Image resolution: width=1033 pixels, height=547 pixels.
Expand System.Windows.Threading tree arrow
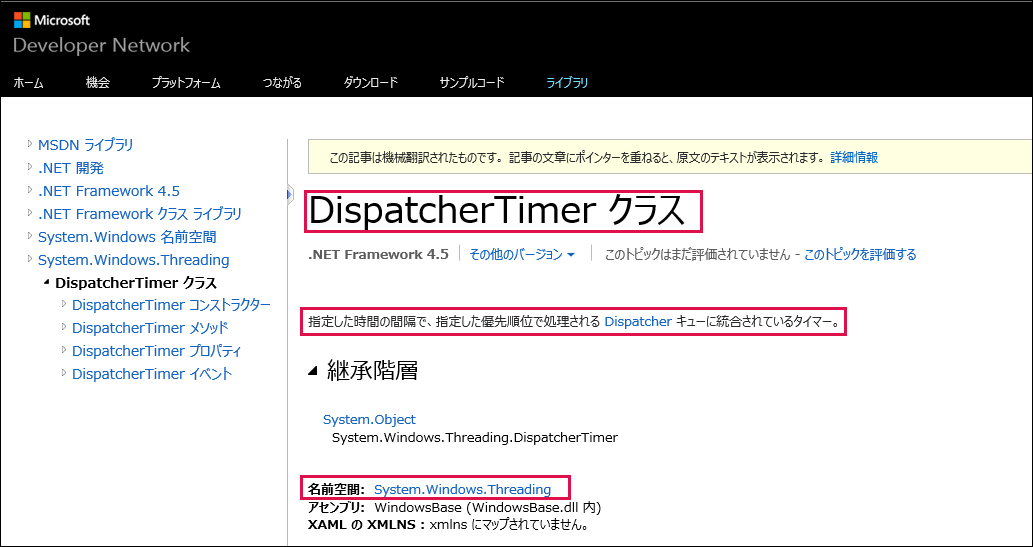(30, 258)
